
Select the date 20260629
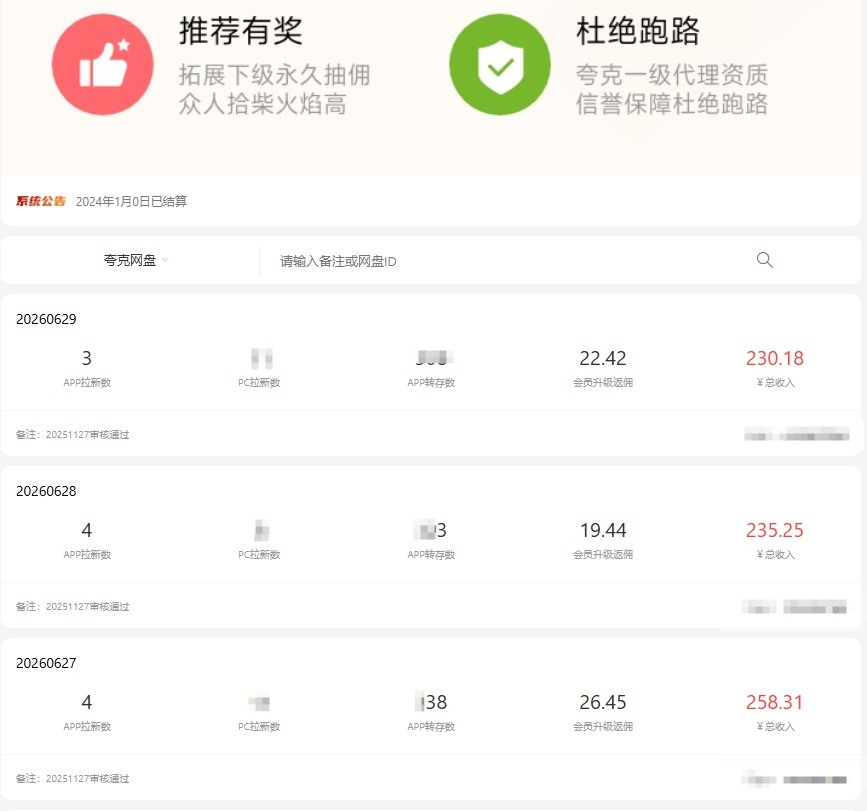[x=46, y=319]
